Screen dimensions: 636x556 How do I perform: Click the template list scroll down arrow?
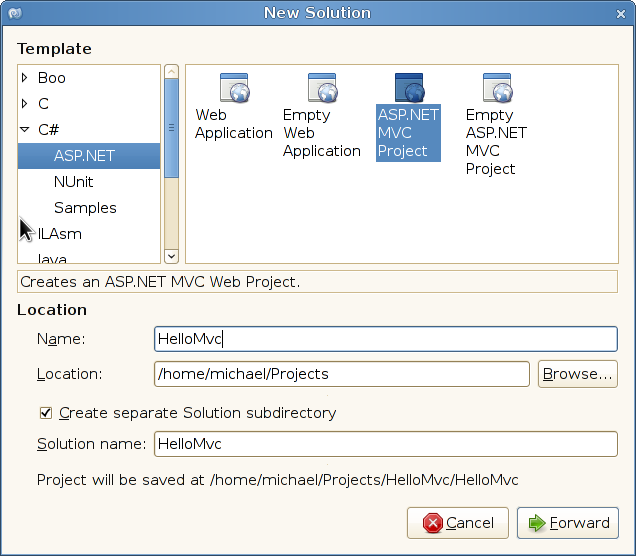172,256
